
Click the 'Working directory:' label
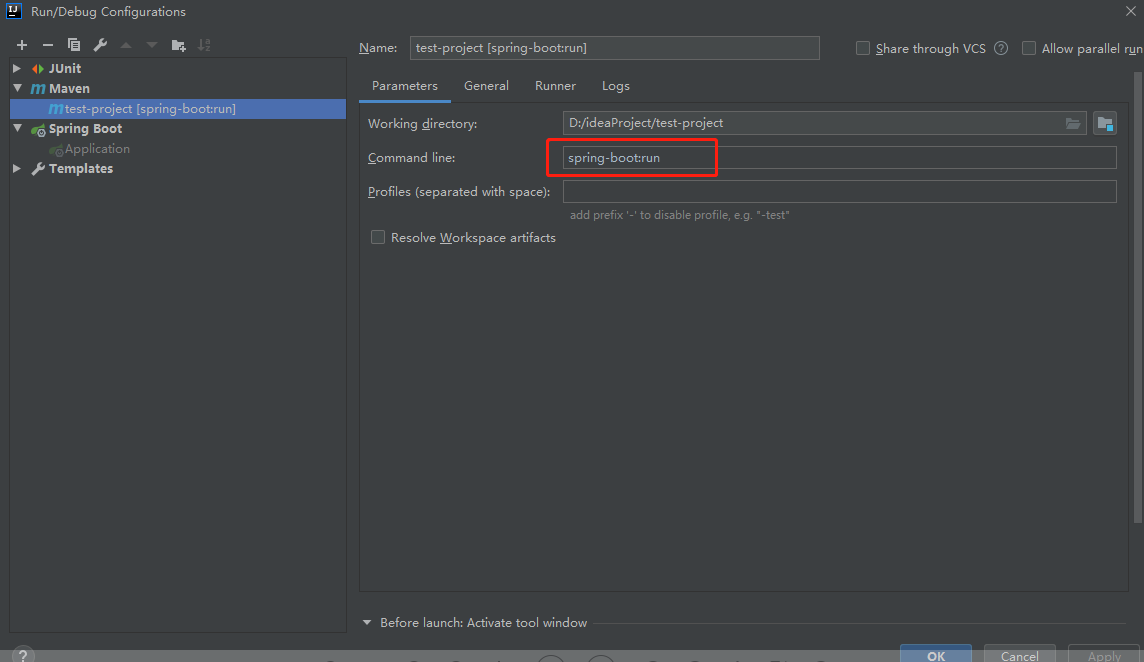422,124
